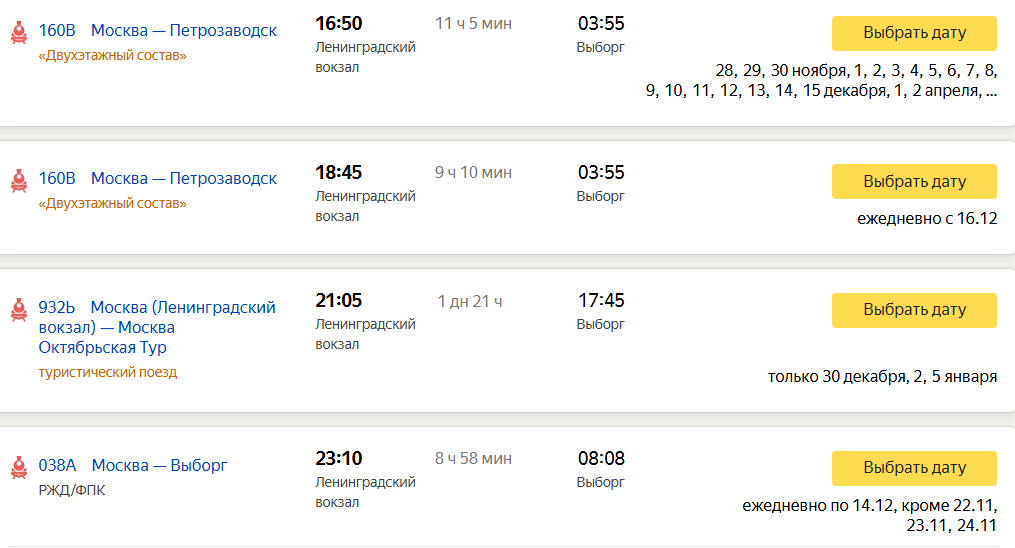This screenshot has width=1015, height=548.
Task: Click train icon beside 18:45 departure 160В
Action: (x=19, y=181)
